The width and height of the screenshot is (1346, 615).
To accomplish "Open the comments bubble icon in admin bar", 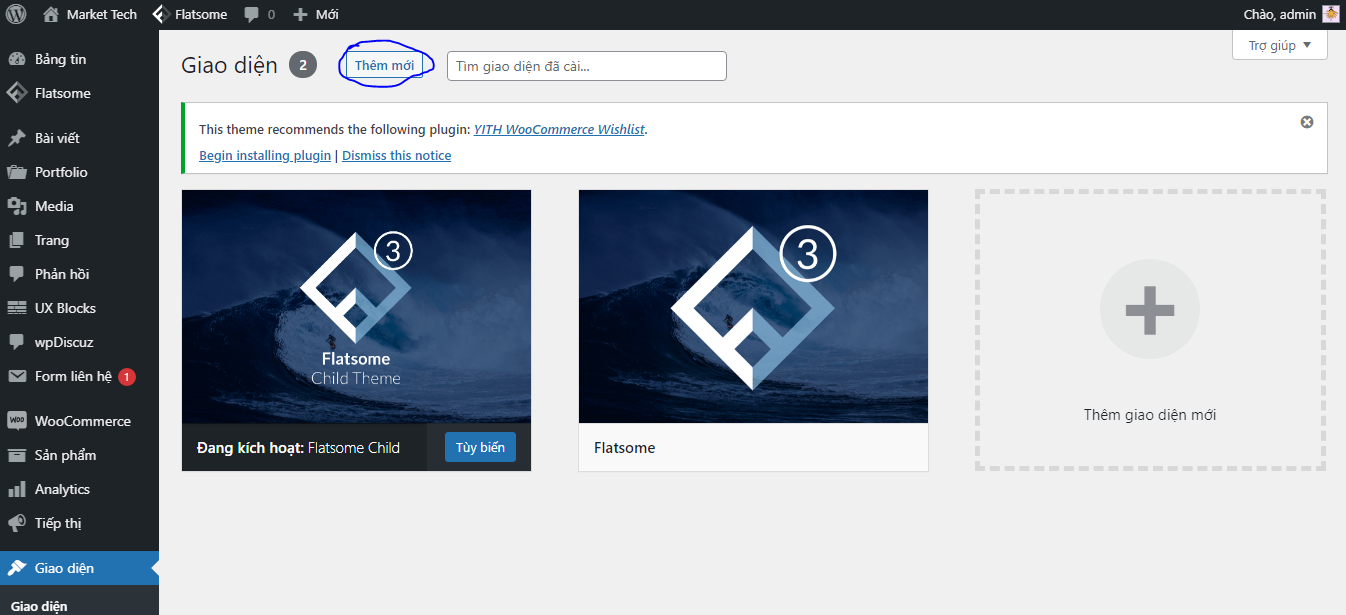I will pos(252,15).
